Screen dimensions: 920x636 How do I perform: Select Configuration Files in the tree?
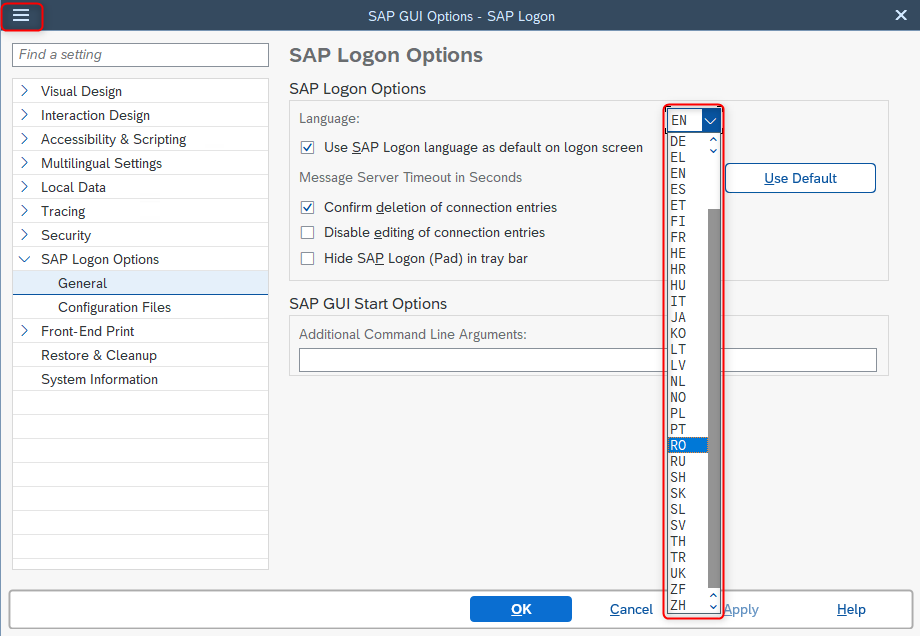[114, 307]
